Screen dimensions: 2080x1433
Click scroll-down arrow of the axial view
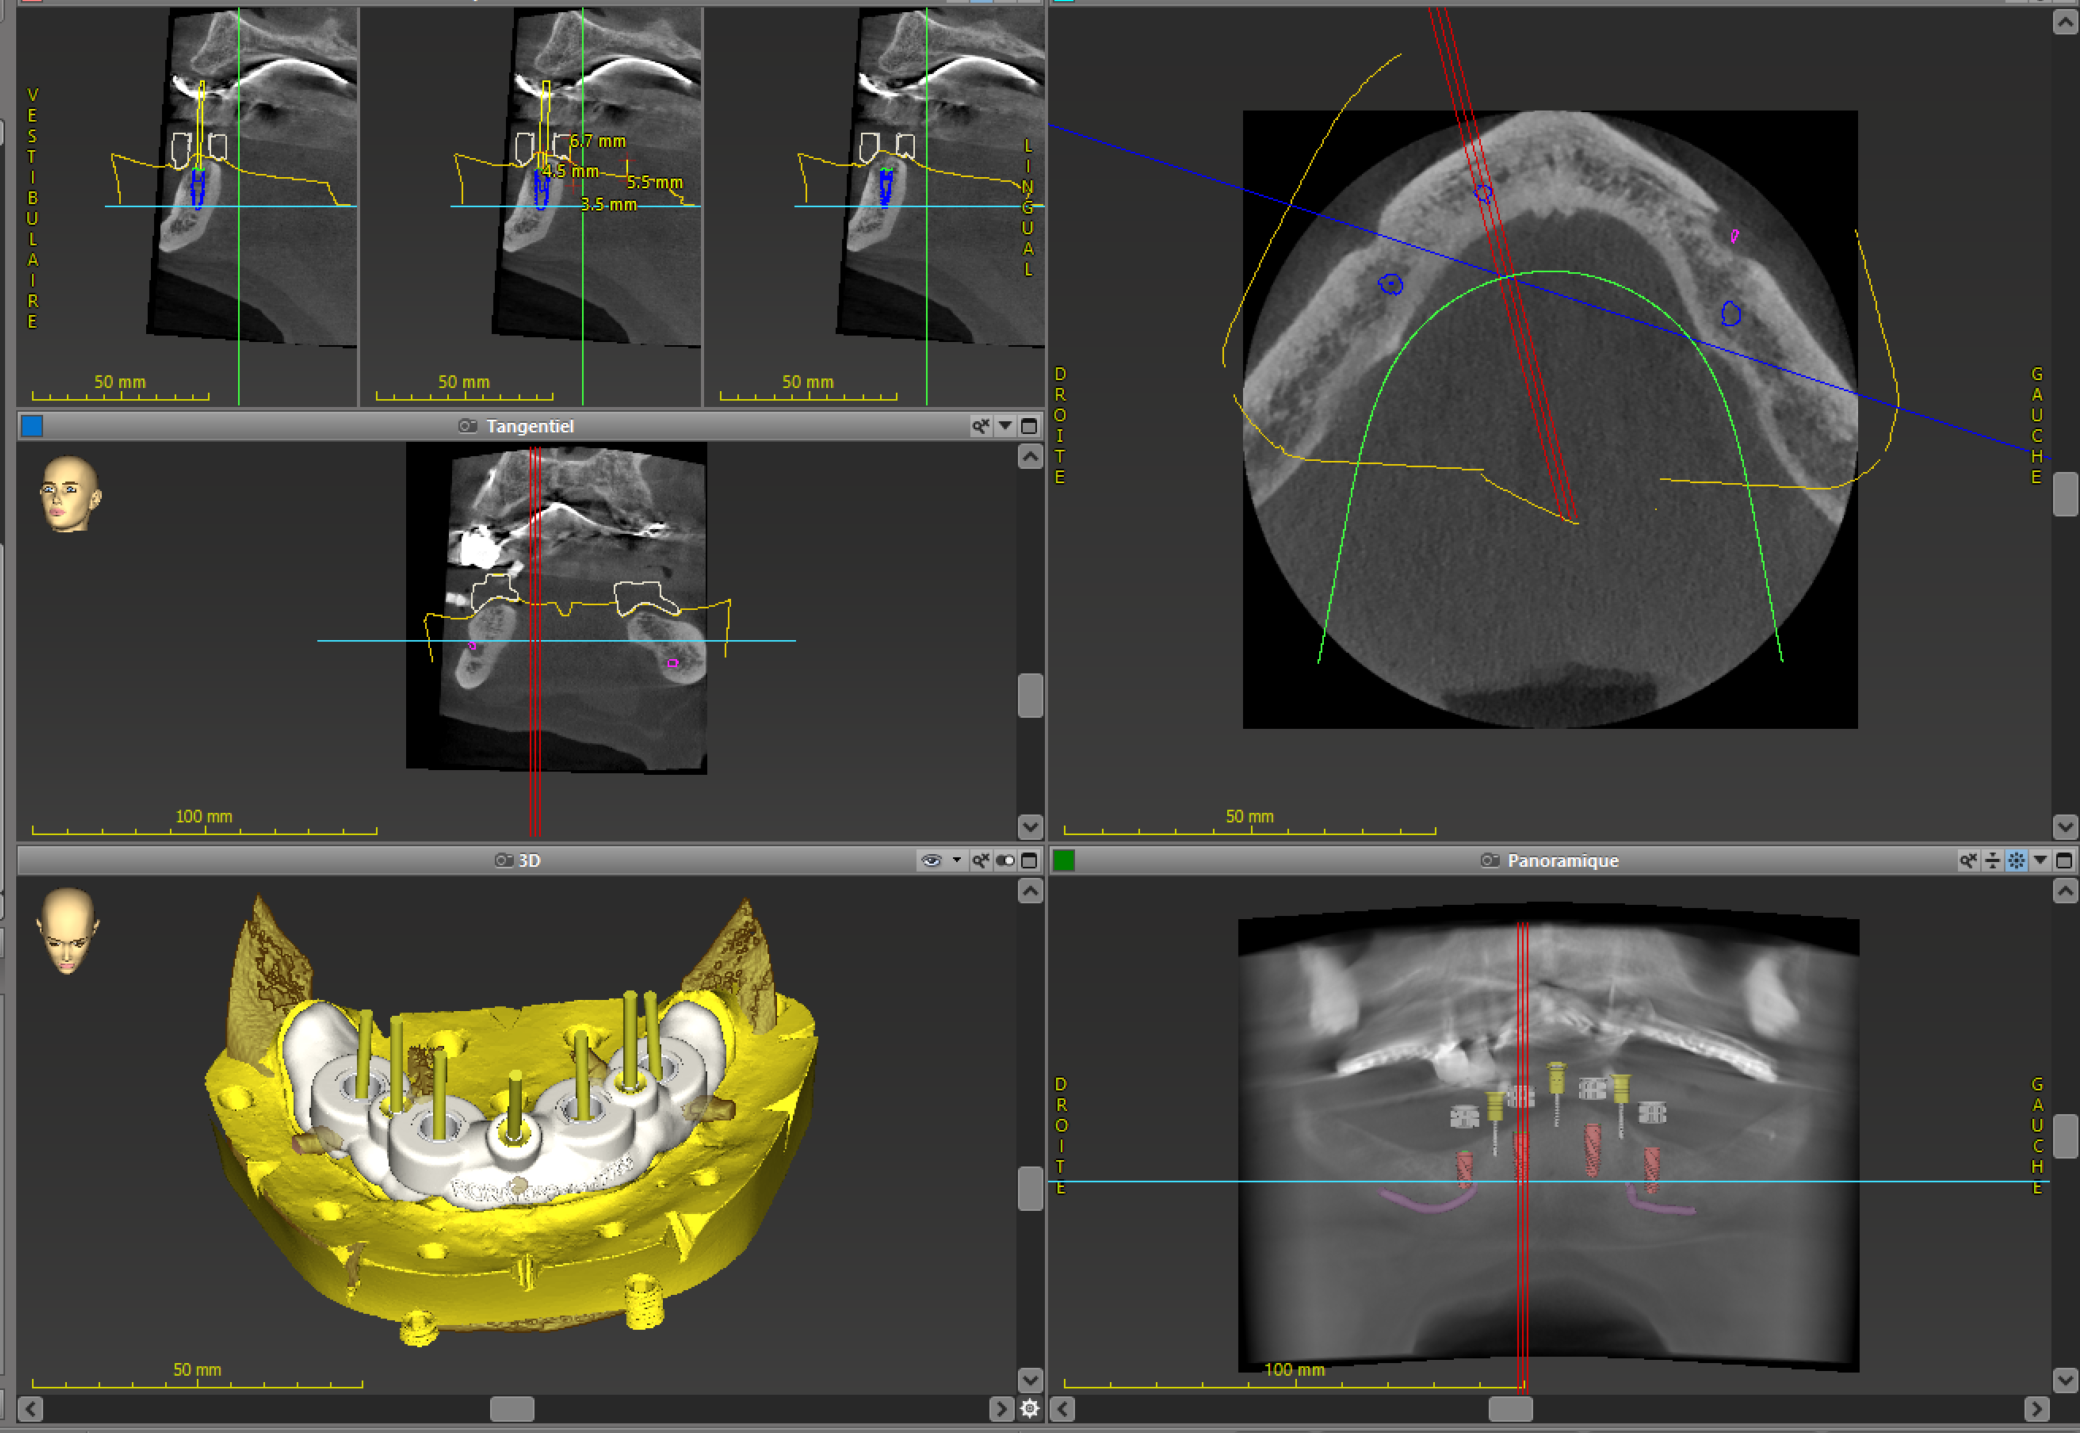[x=2065, y=827]
